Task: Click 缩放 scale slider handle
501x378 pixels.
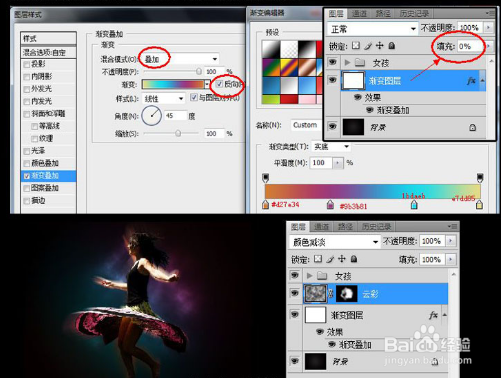Action: point(178,133)
